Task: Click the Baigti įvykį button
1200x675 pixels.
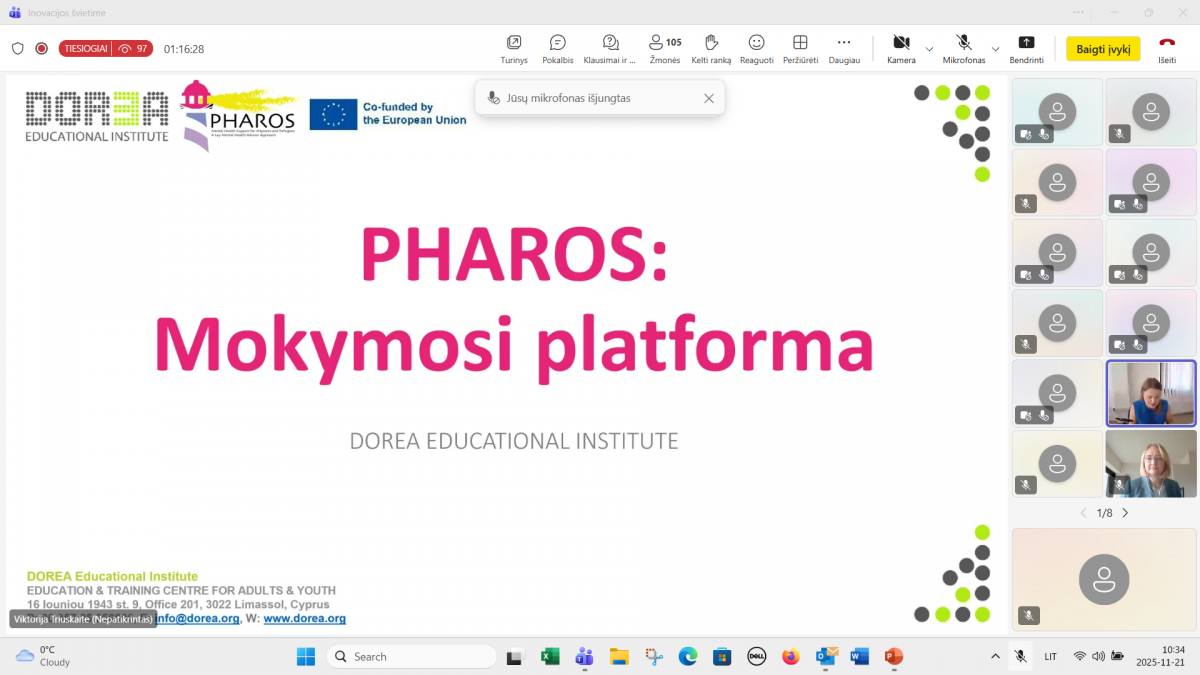Action: [1102, 49]
